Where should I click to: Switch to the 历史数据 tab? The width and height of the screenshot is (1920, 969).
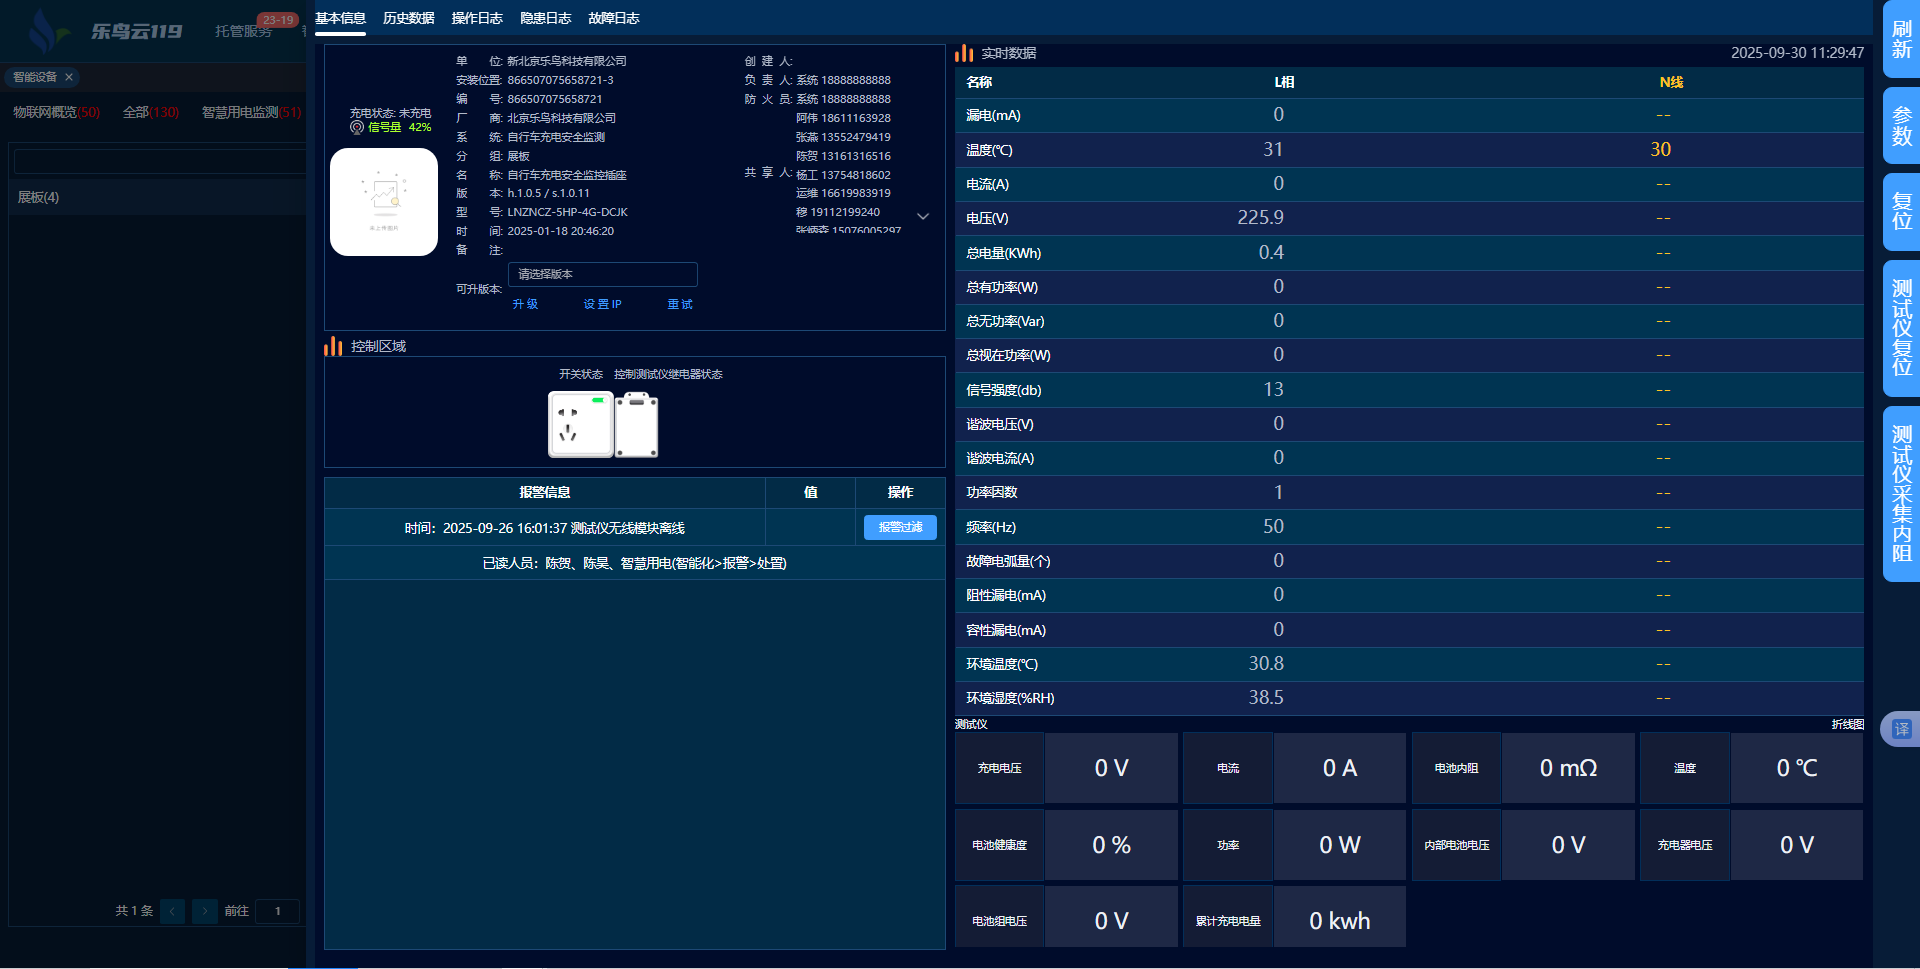tap(408, 18)
